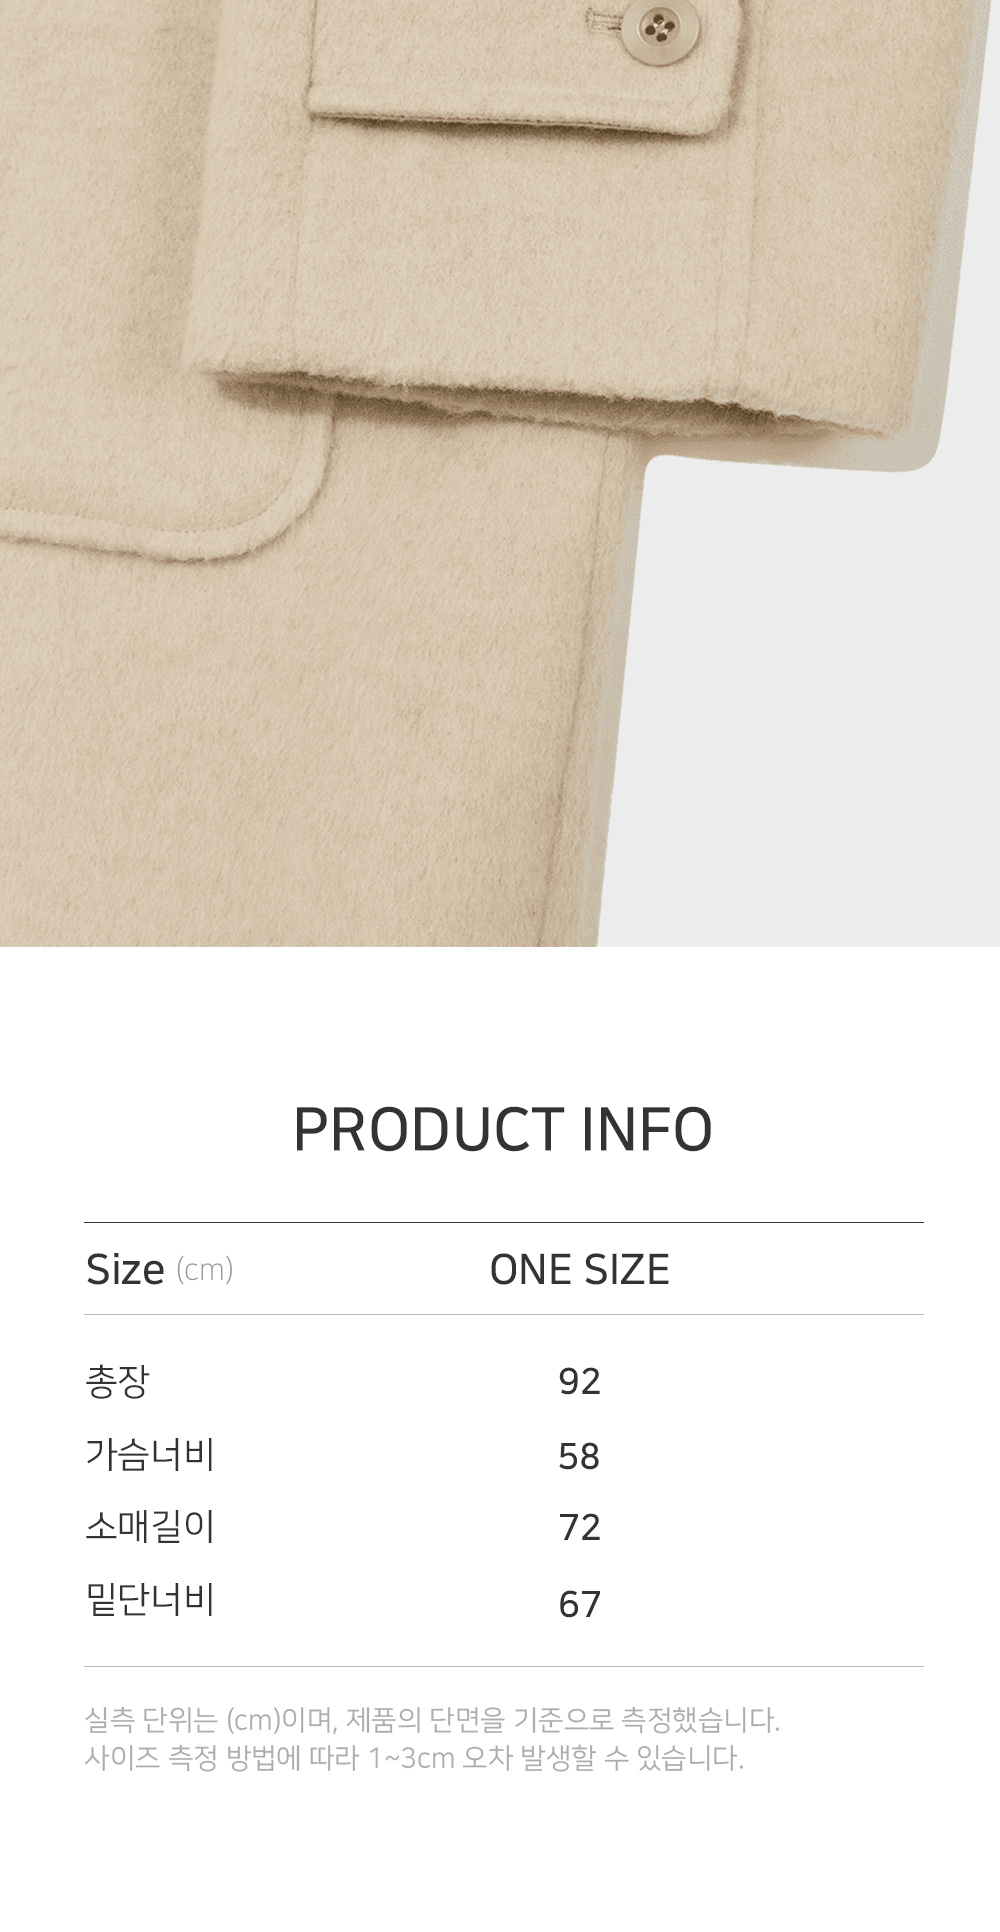The image size is (1000, 1932).
Task: Click the ONE SIZE column header
Action: tap(579, 1270)
